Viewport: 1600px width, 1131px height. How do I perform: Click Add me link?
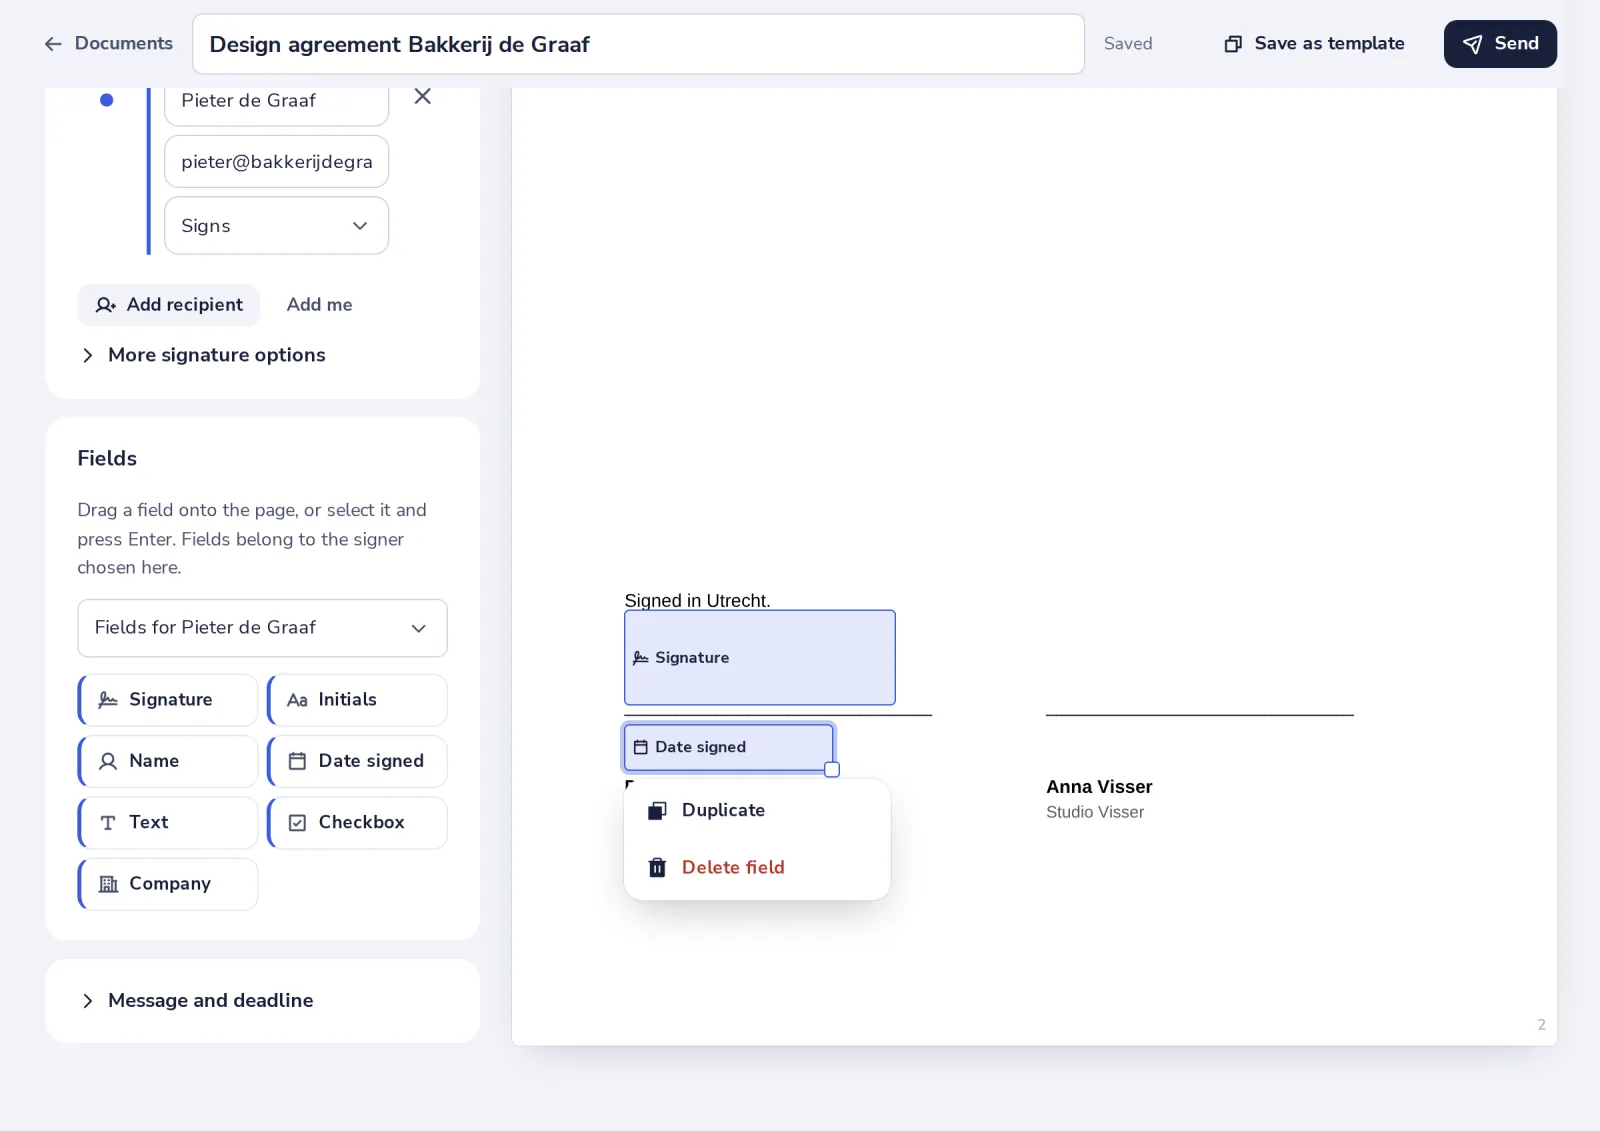coord(319,305)
